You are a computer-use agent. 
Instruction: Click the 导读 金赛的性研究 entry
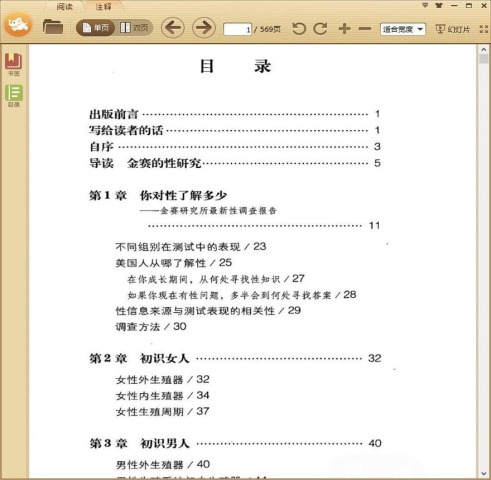235,163
